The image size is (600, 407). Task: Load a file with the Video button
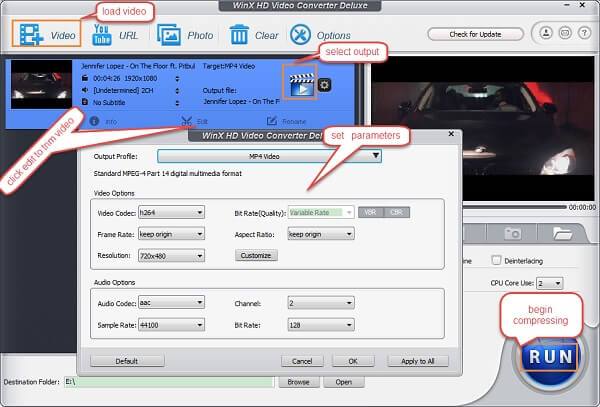pyautogui.click(x=47, y=34)
